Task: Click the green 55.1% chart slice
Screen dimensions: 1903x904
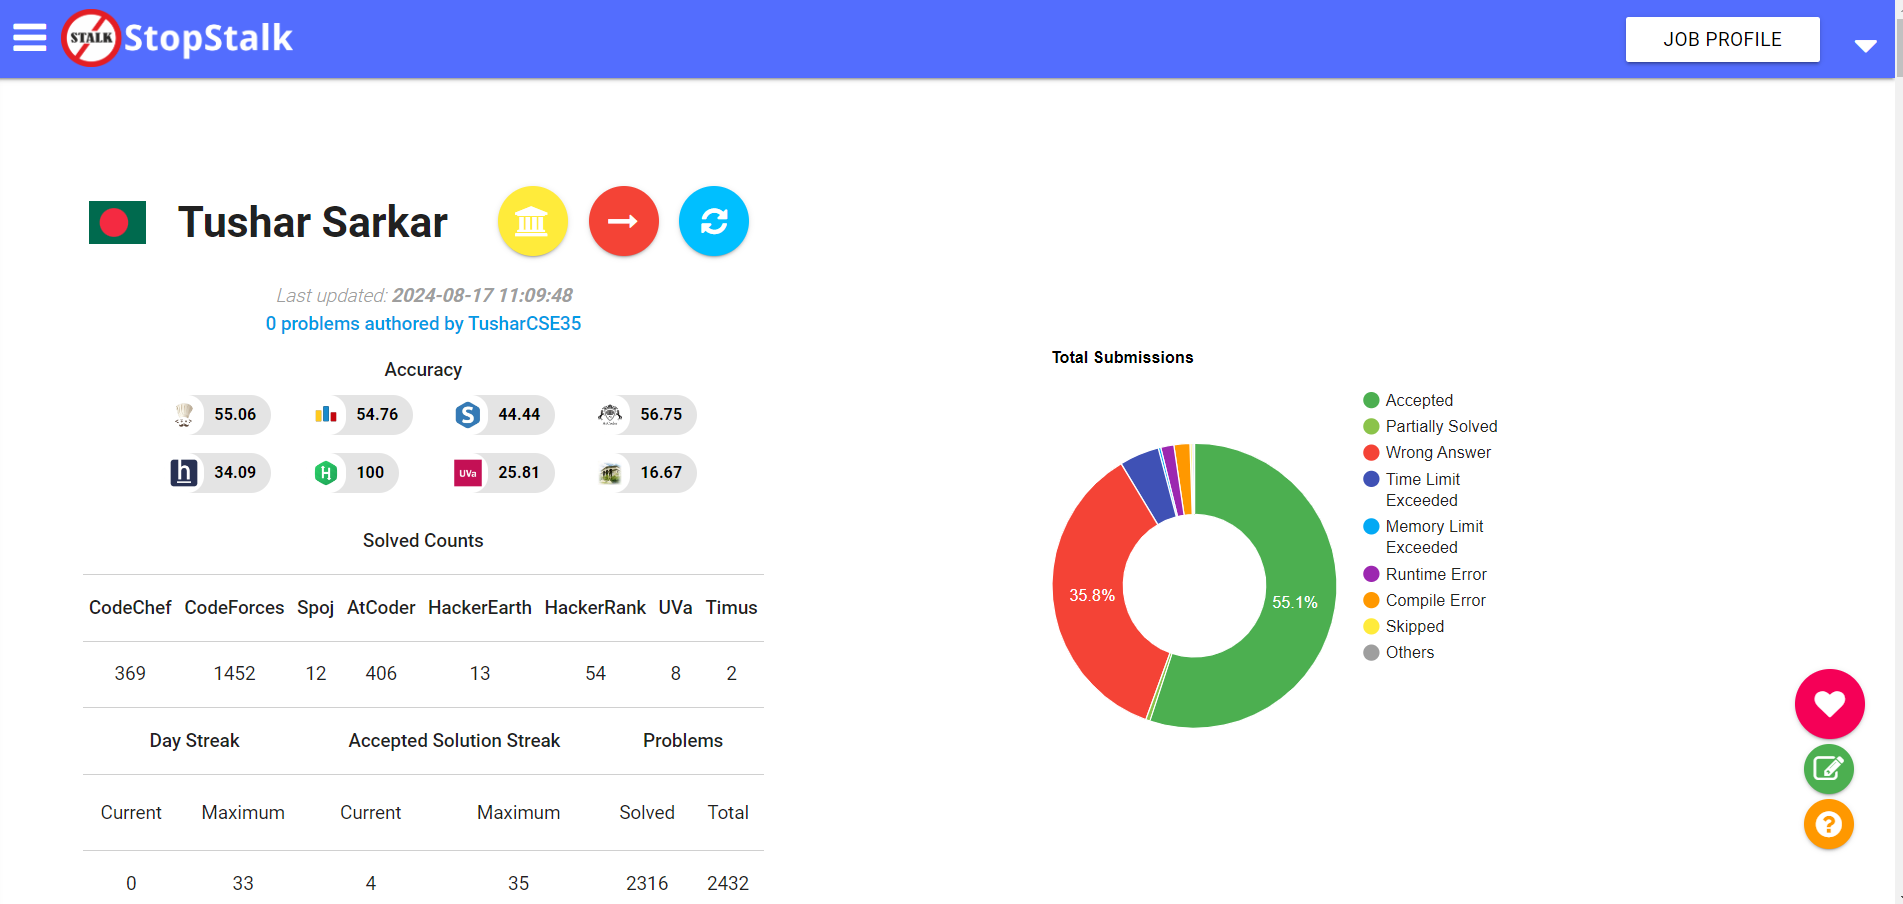Action: [1295, 602]
